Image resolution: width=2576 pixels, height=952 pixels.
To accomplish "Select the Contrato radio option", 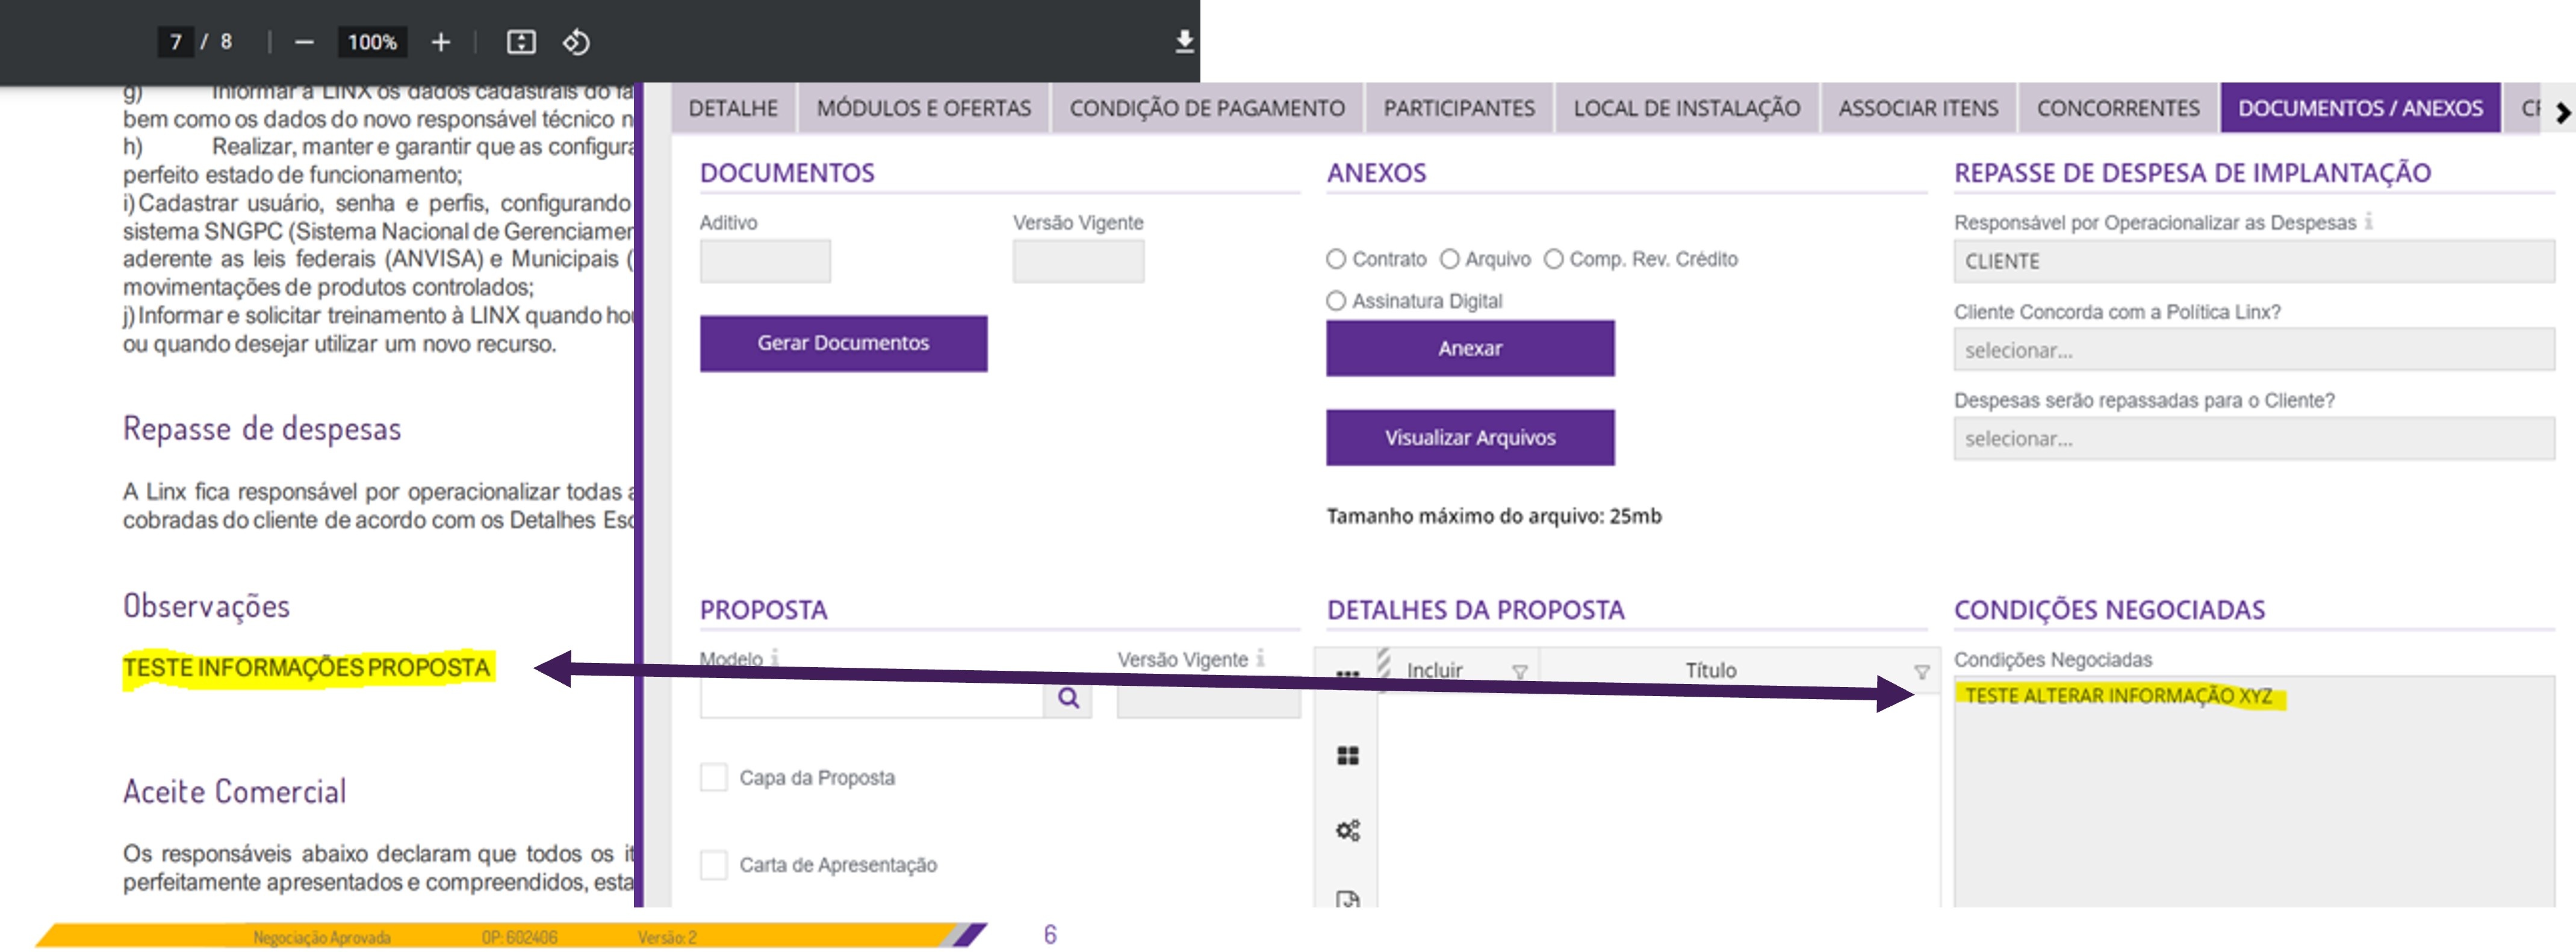I will 1336,259.
